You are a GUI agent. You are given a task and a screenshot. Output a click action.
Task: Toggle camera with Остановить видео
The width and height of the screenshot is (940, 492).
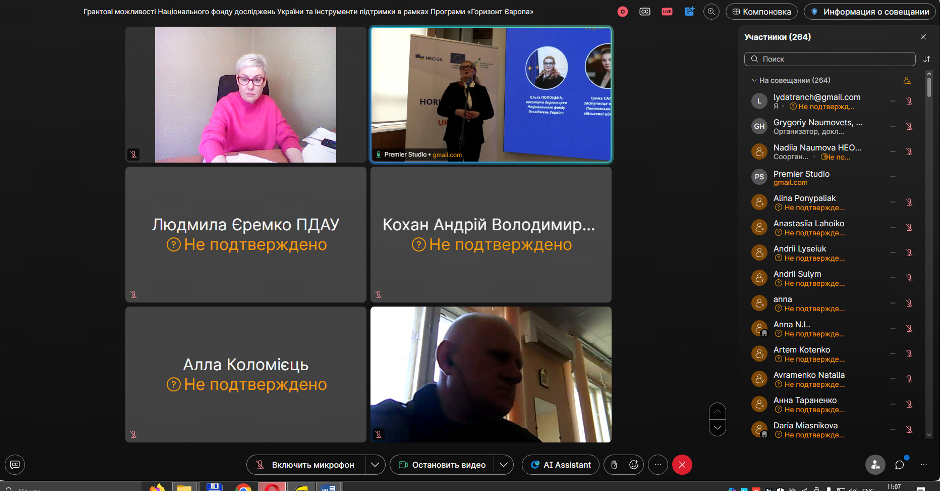point(441,465)
